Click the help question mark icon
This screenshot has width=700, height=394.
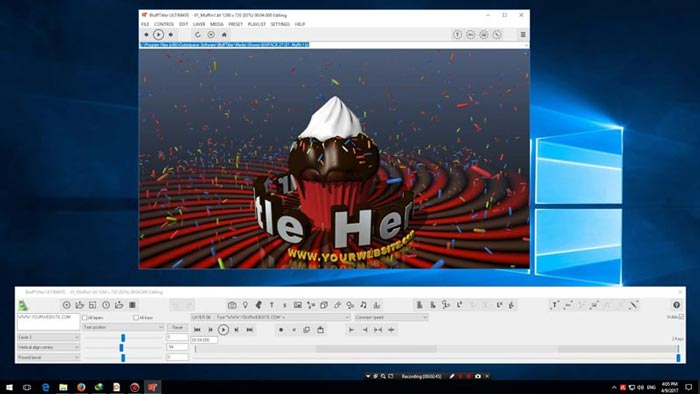click(x=676, y=305)
